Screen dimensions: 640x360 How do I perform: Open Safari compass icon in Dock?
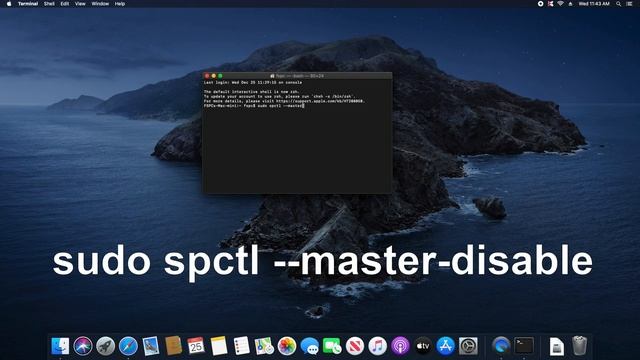pyautogui.click(x=128, y=346)
